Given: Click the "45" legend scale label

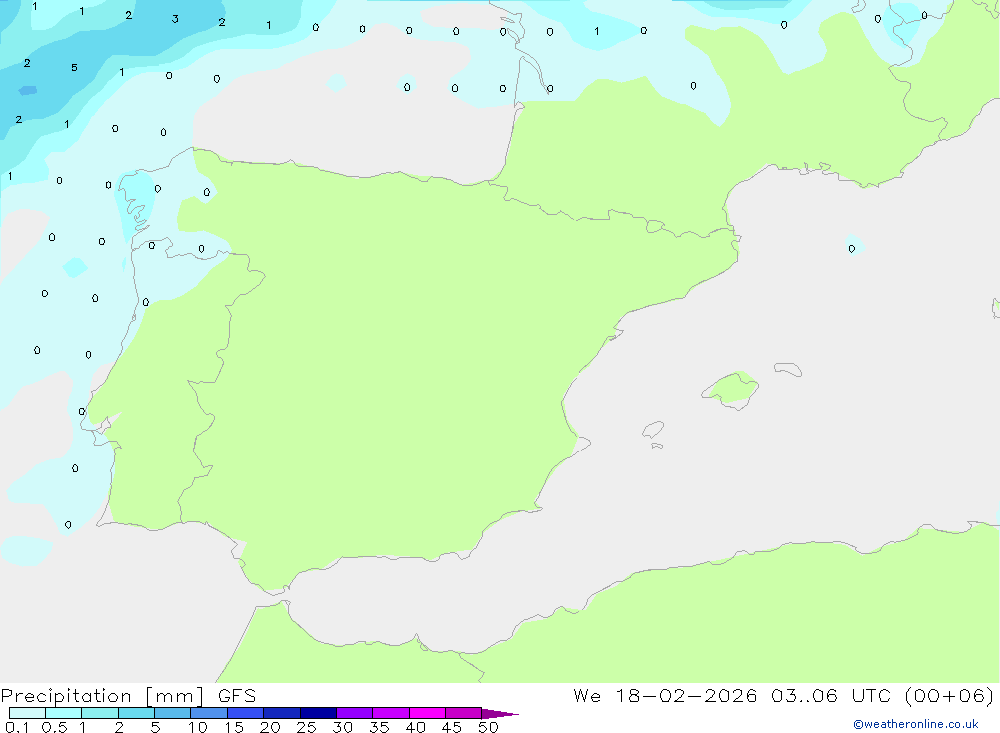Looking at the screenshot, I should click(452, 727).
